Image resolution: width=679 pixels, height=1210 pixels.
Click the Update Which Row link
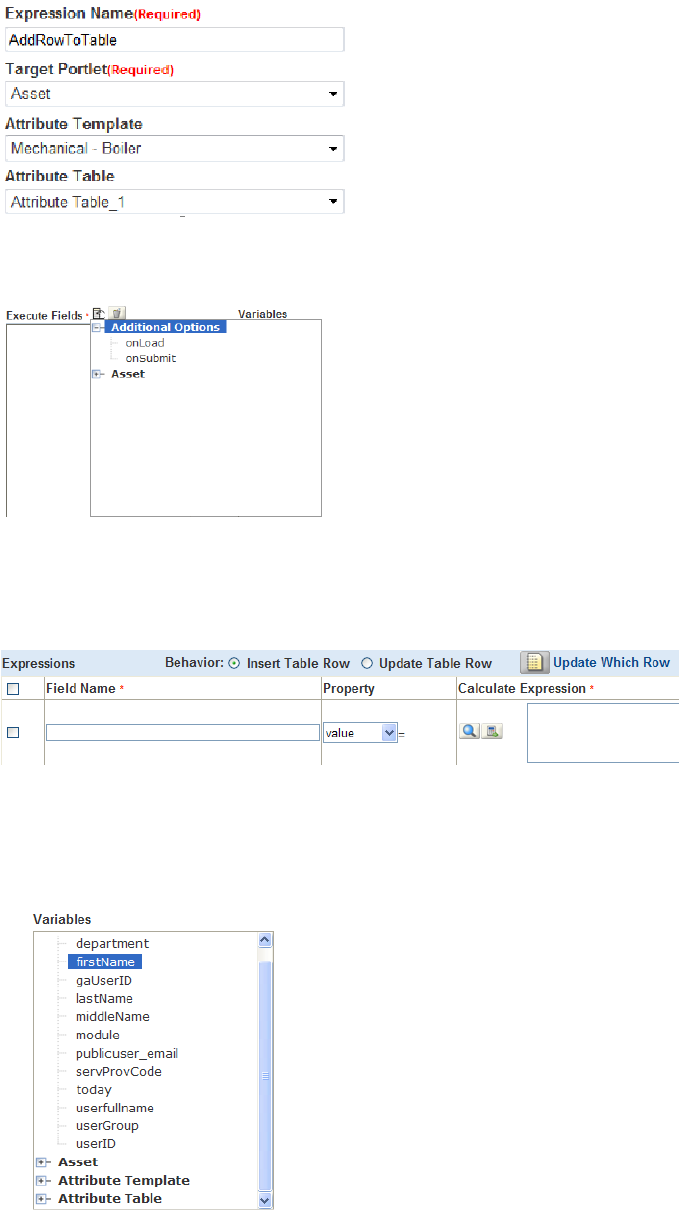pyautogui.click(x=611, y=662)
